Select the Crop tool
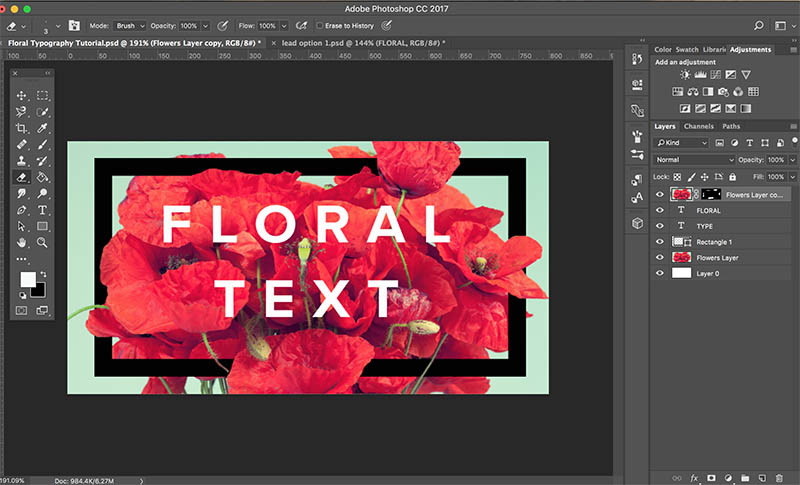The height and width of the screenshot is (485, 800). tap(21, 128)
